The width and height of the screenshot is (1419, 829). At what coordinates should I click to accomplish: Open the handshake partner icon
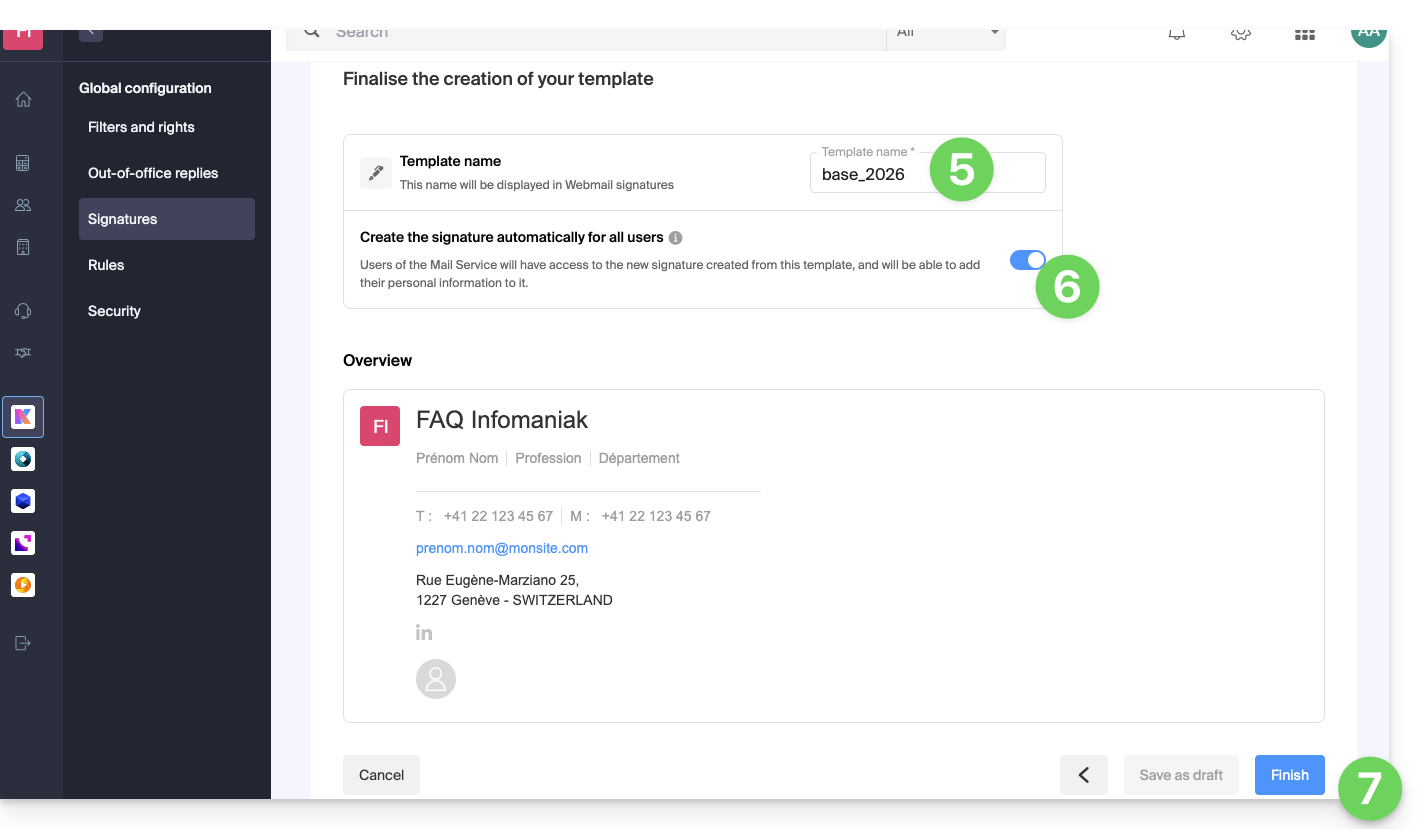23,353
